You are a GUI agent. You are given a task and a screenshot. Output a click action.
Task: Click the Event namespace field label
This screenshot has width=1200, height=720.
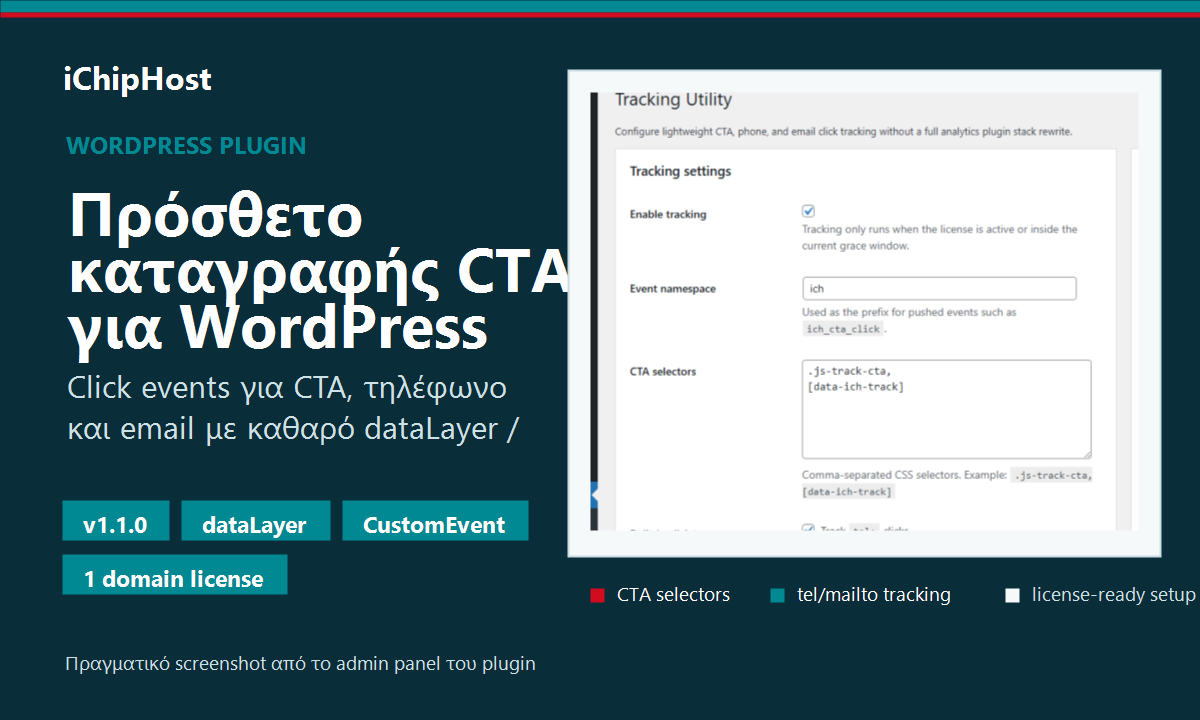[x=672, y=289]
